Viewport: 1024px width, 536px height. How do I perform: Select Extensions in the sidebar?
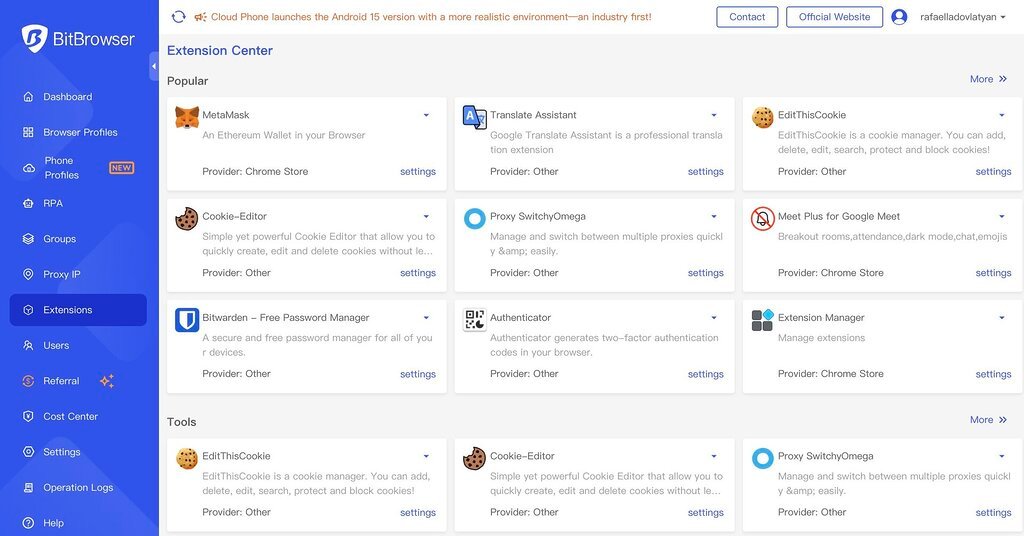78,310
